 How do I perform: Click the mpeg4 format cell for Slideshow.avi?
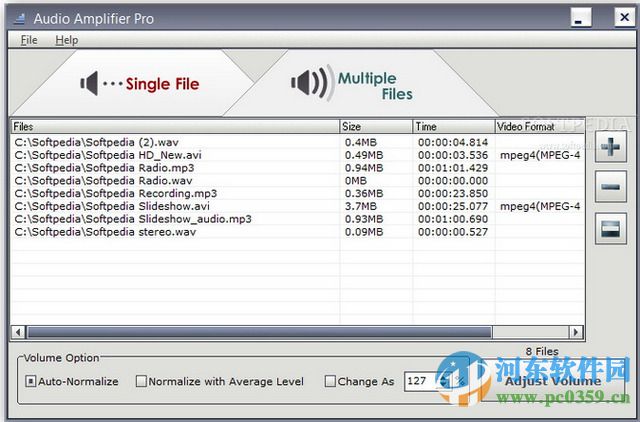click(540, 206)
